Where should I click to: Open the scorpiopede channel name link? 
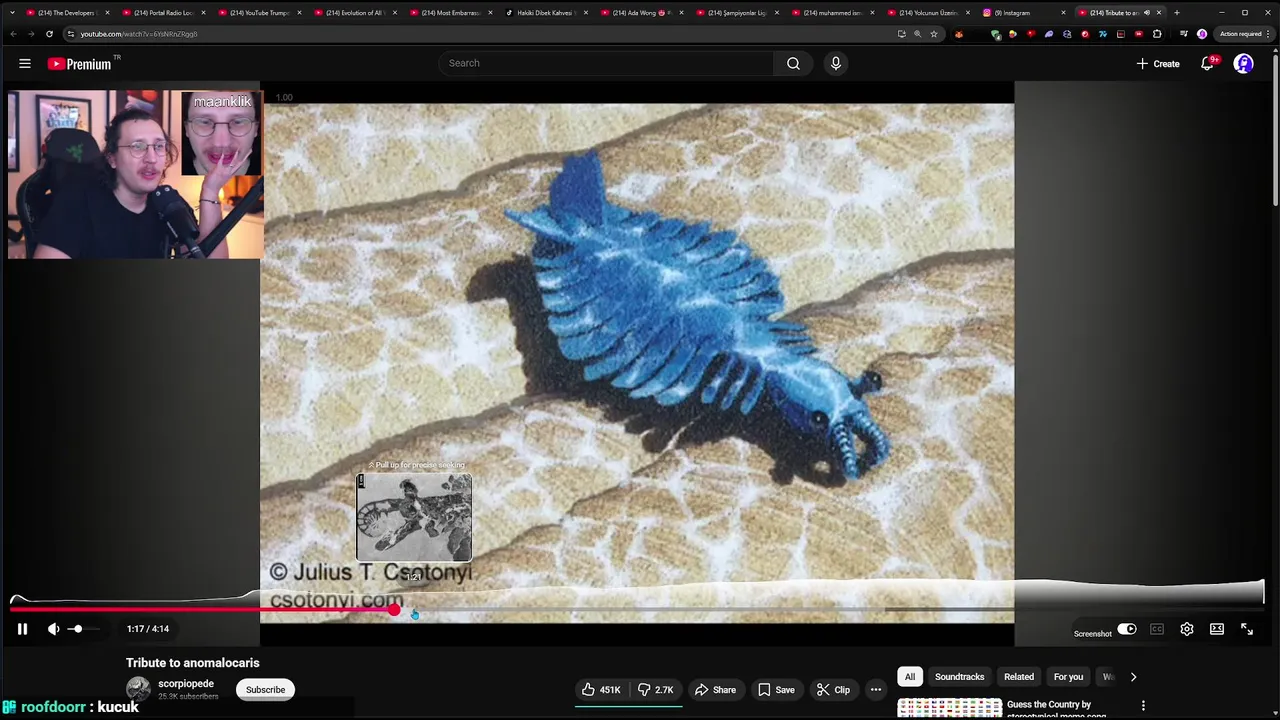click(186, 684)
